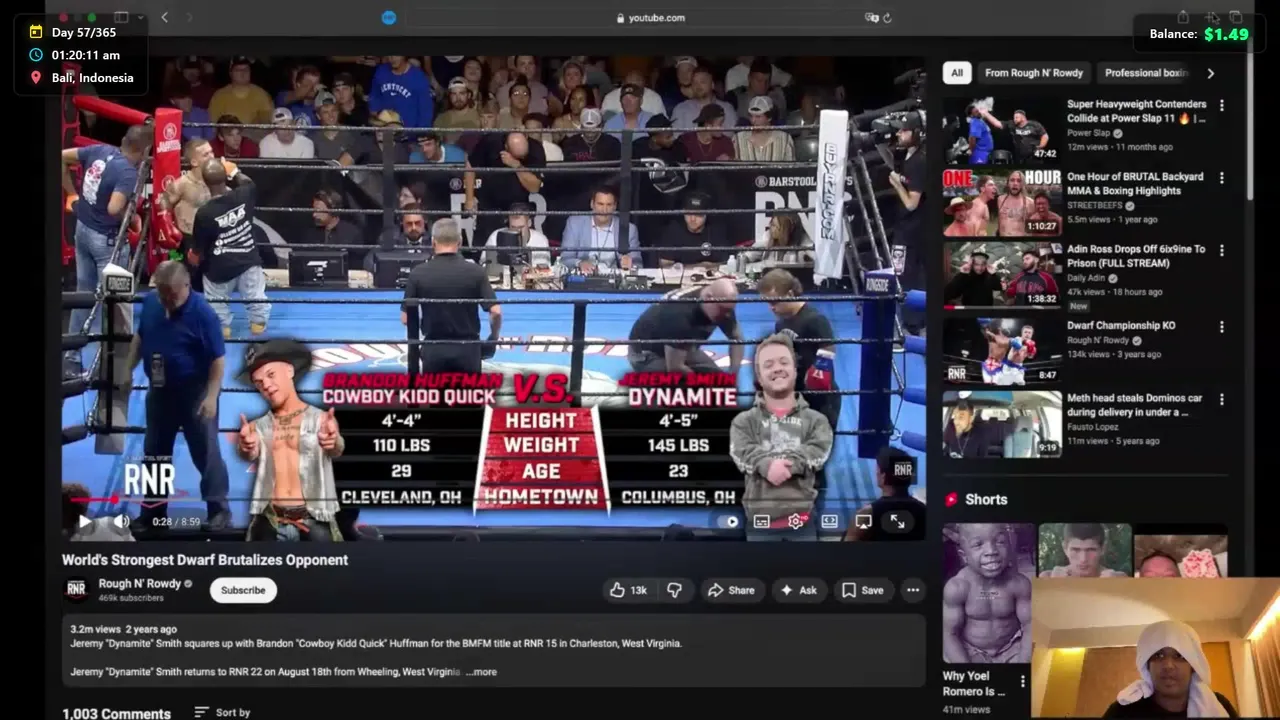
Task: Show Safari tab overview
Action: coord(1237,17)
